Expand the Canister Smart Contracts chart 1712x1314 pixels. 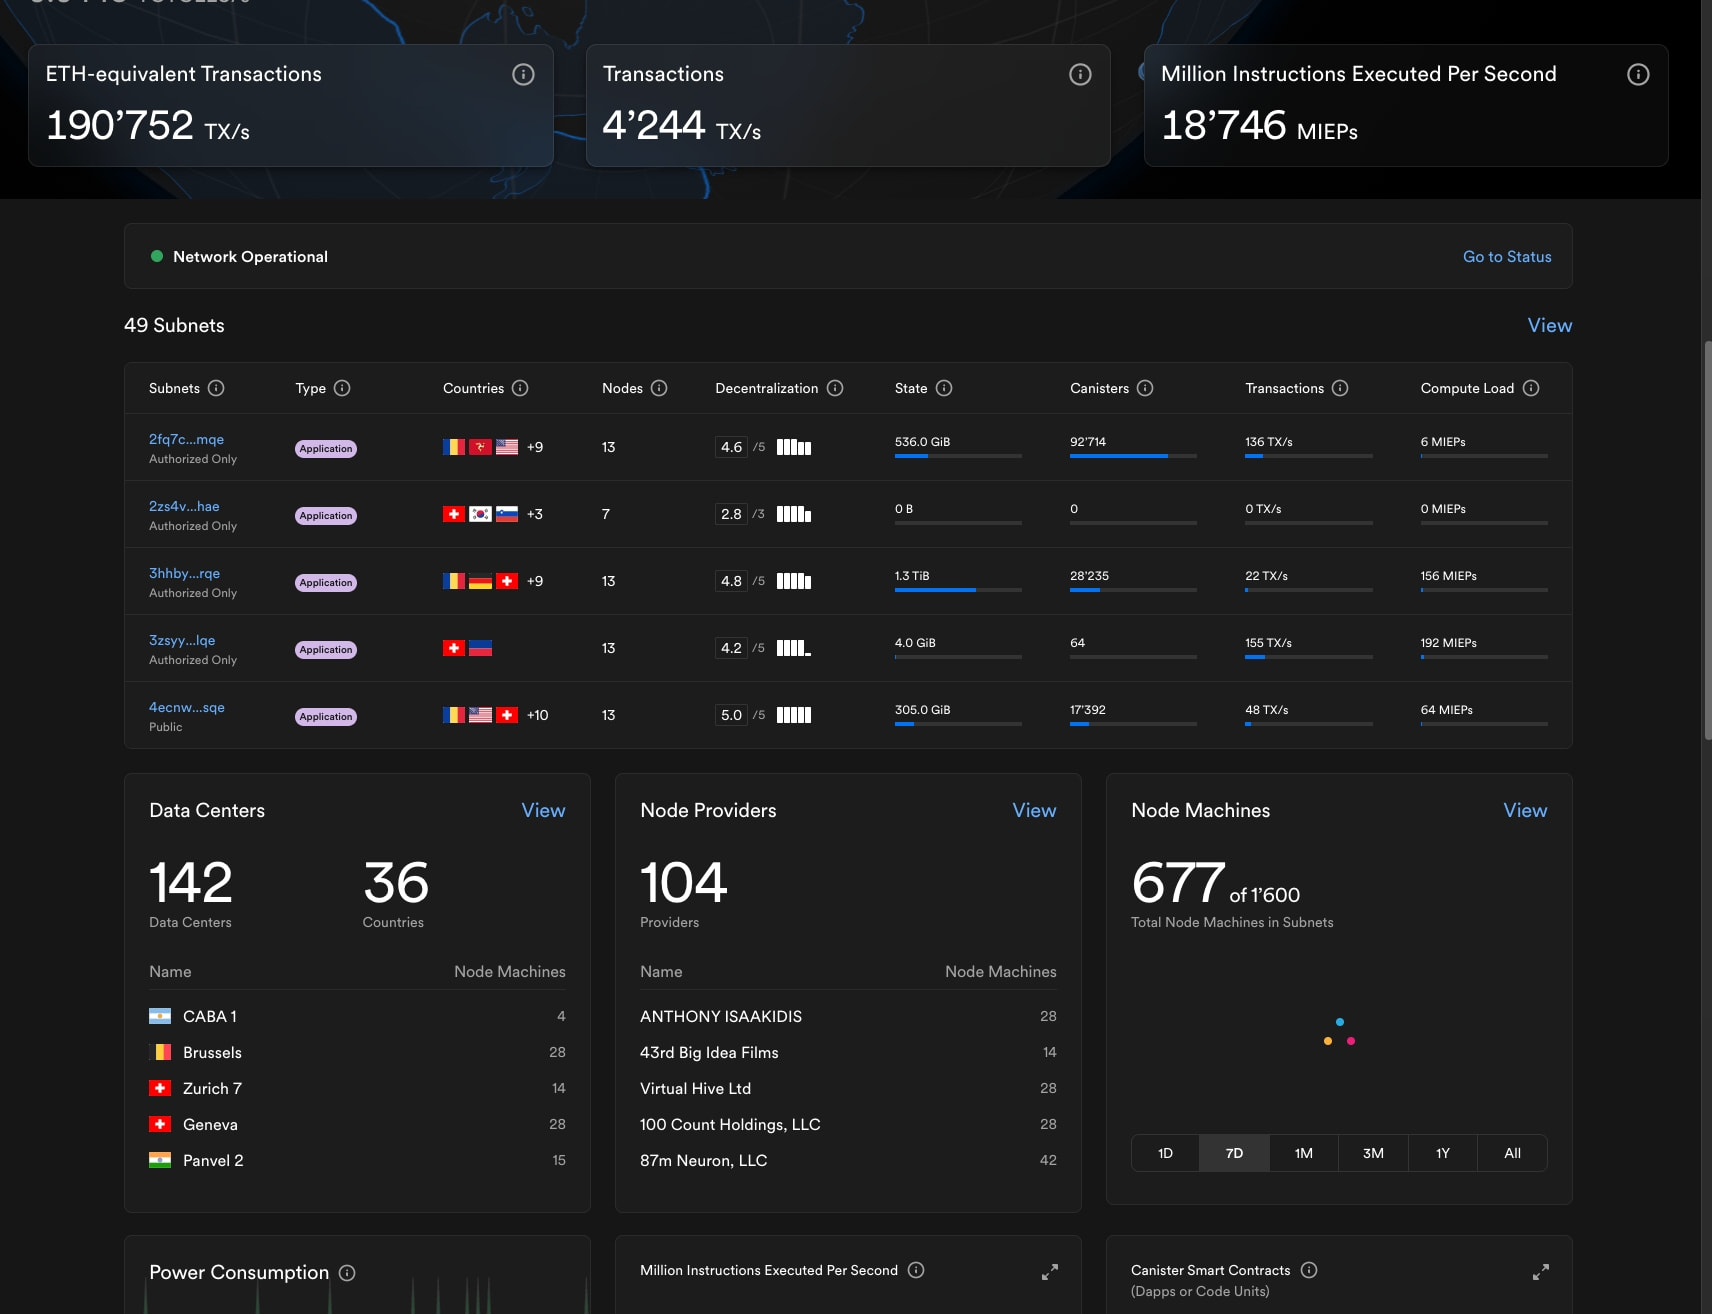(x=1541, y=1272)
